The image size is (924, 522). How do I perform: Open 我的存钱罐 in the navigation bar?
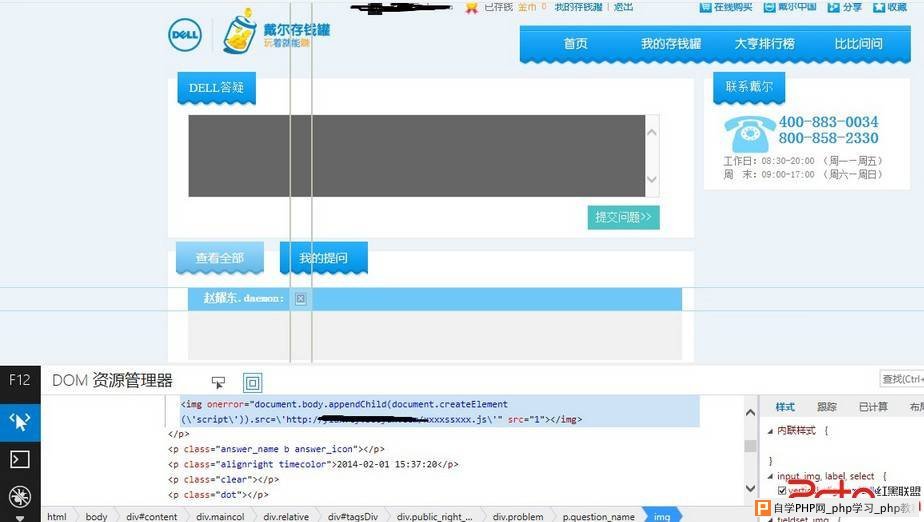[671, 44]
